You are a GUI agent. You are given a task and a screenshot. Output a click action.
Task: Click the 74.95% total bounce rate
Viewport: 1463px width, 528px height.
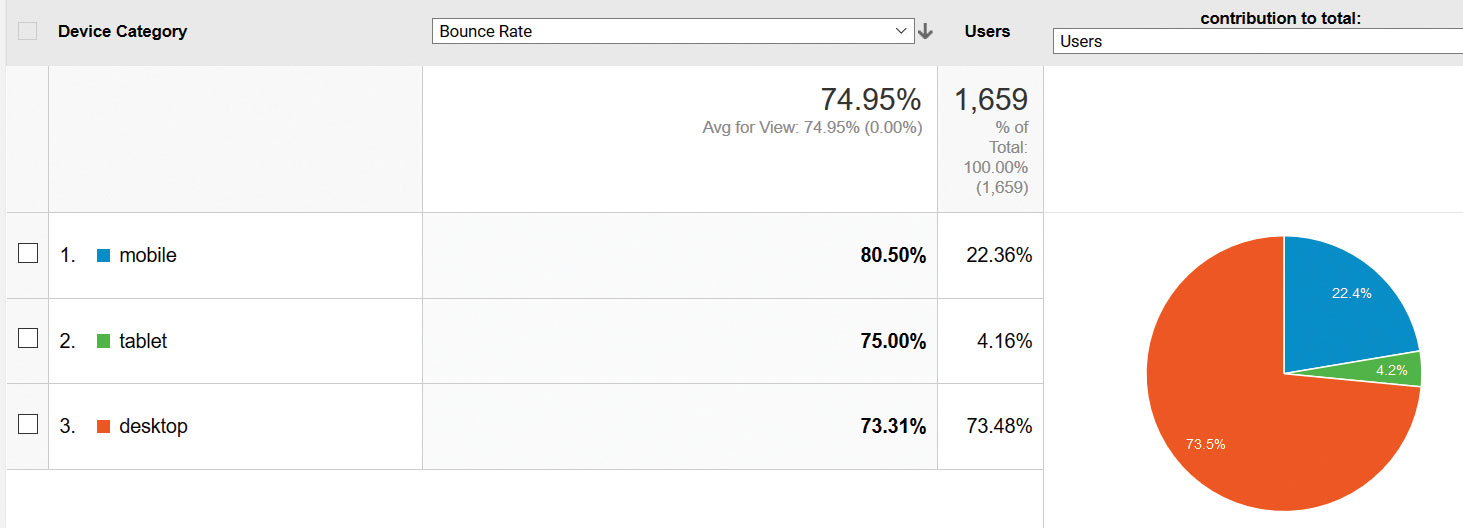tap(870, 99)
